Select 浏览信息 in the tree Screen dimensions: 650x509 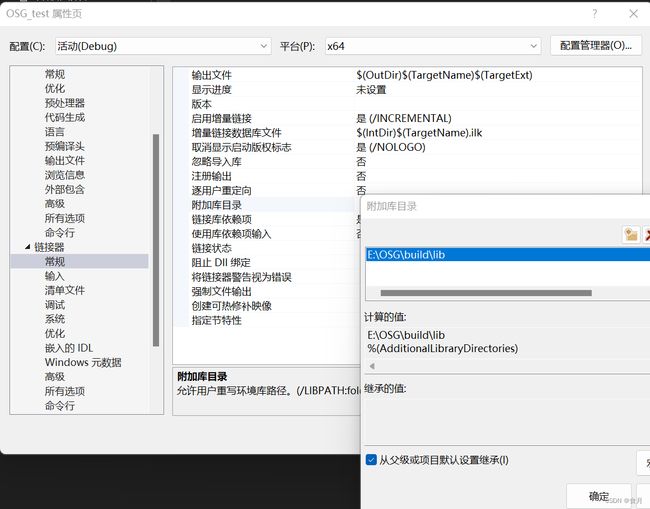[65, 175]
